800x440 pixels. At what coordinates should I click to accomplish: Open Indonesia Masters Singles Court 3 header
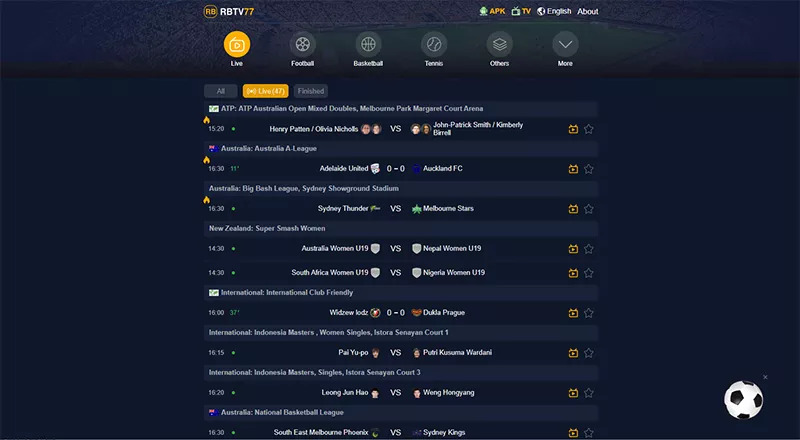pyautogui.click(x=401, y=372)
